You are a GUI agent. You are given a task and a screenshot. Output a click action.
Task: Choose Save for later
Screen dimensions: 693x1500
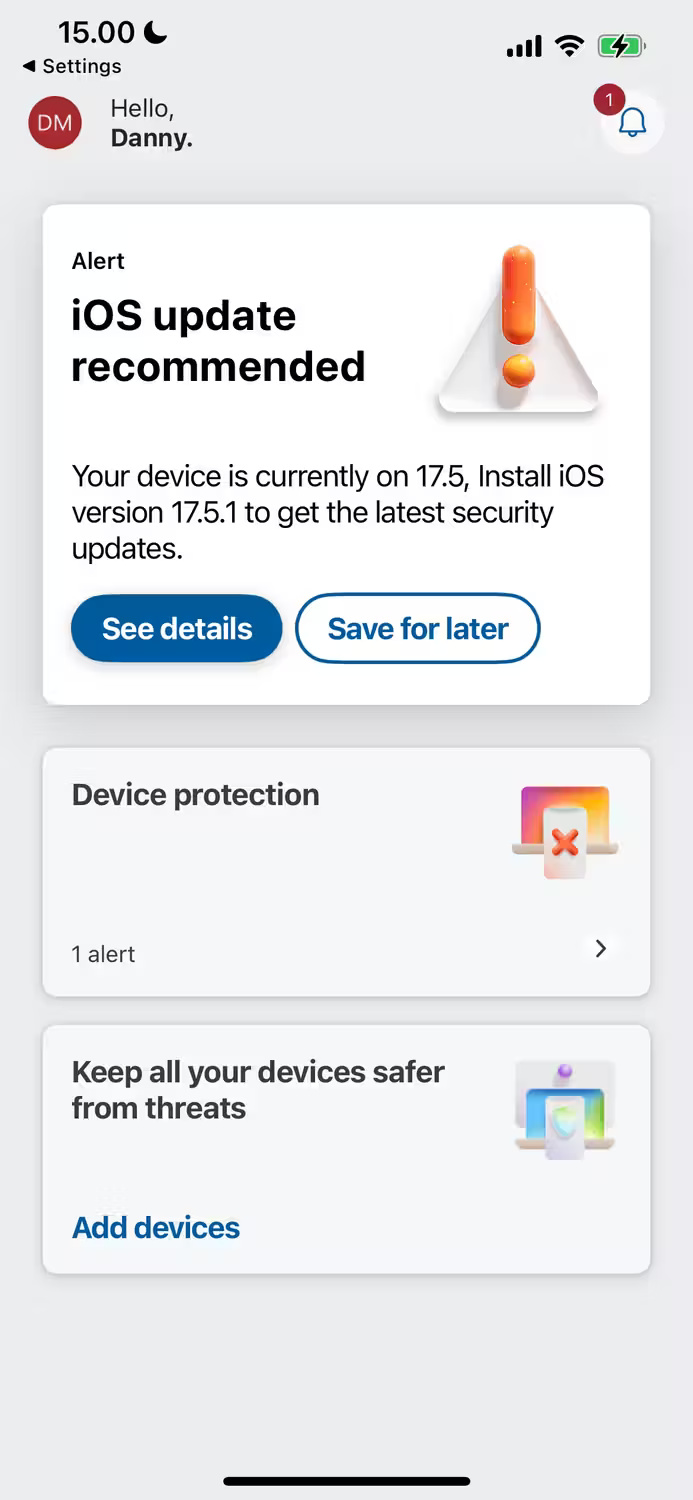click(418, 629)
